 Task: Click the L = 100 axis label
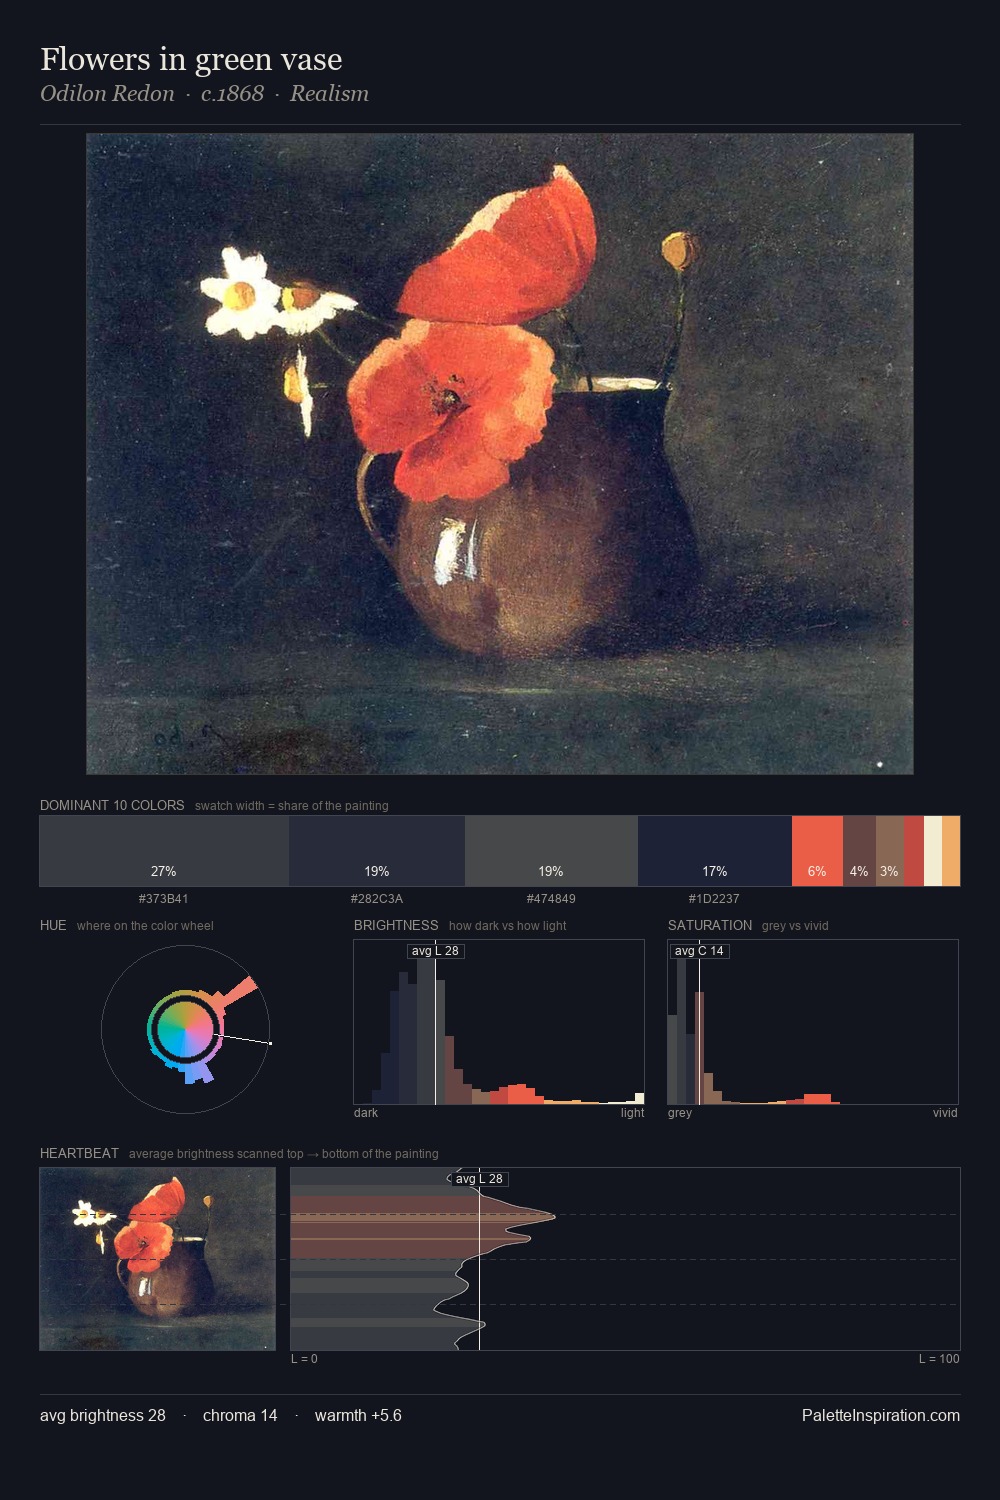coord(939,1359)
